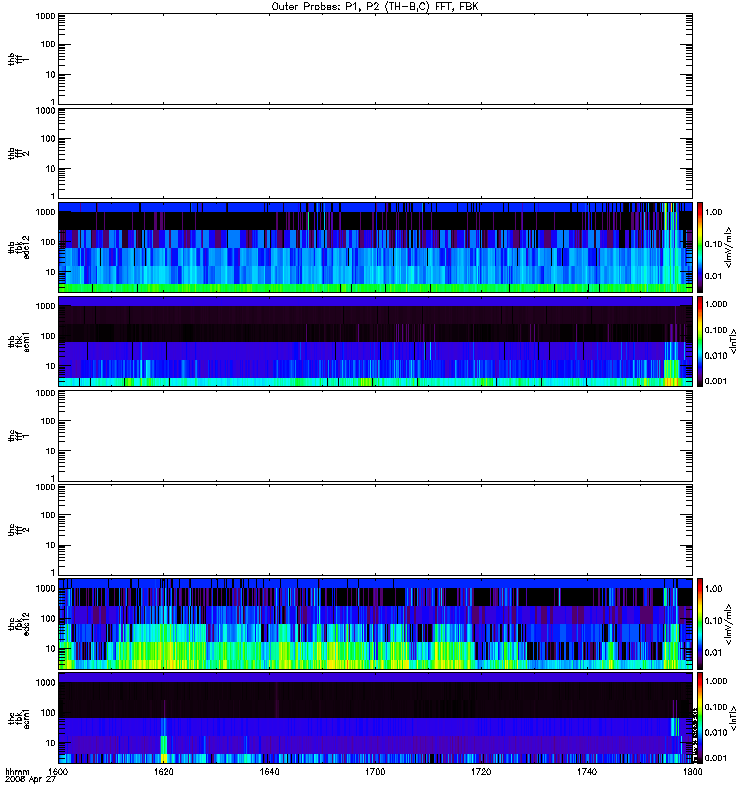Click the empty thb fff 2 plot panel
This screenshot has height=800, width=750.
click(x=375, y=153)
